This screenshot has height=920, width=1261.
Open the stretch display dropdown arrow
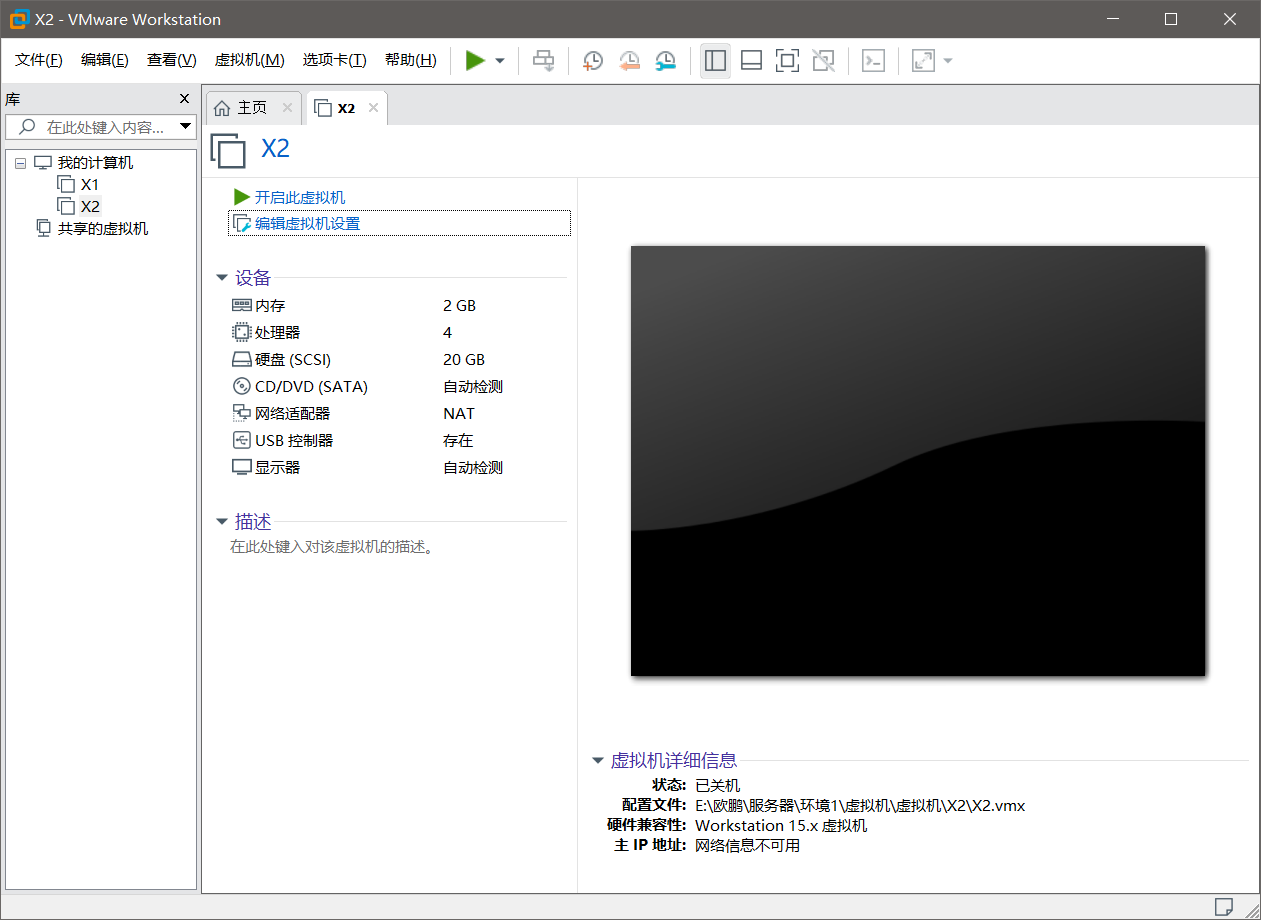click(948, 61)
